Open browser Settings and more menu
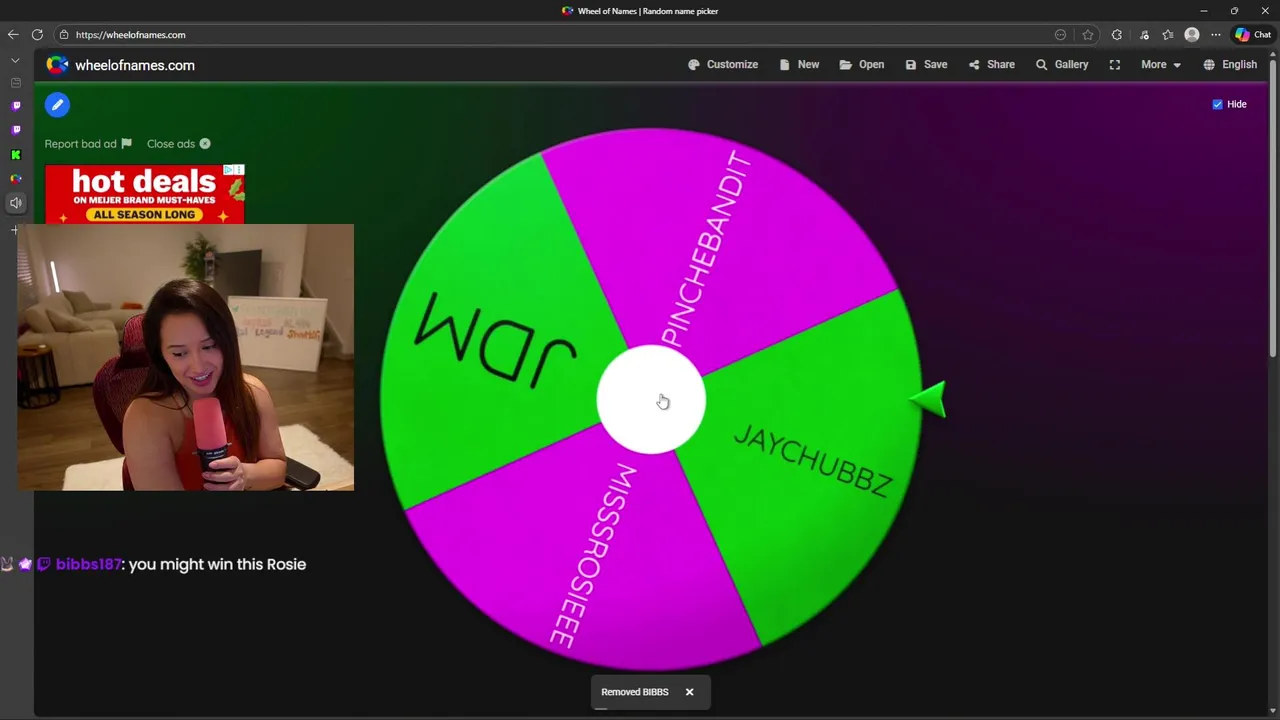Viewport: 1280px width, 720px height. click(1216, 35)
